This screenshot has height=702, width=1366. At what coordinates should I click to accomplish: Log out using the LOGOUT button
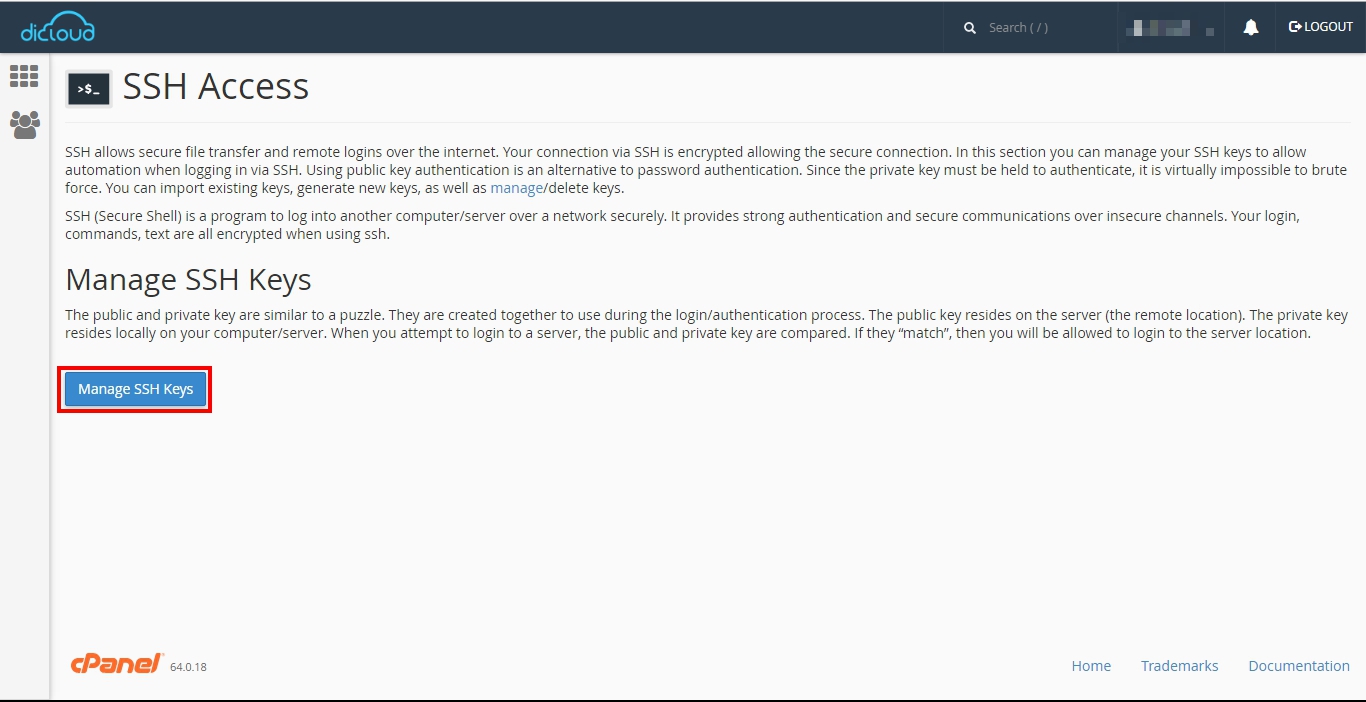click(x=1320, y=27)
